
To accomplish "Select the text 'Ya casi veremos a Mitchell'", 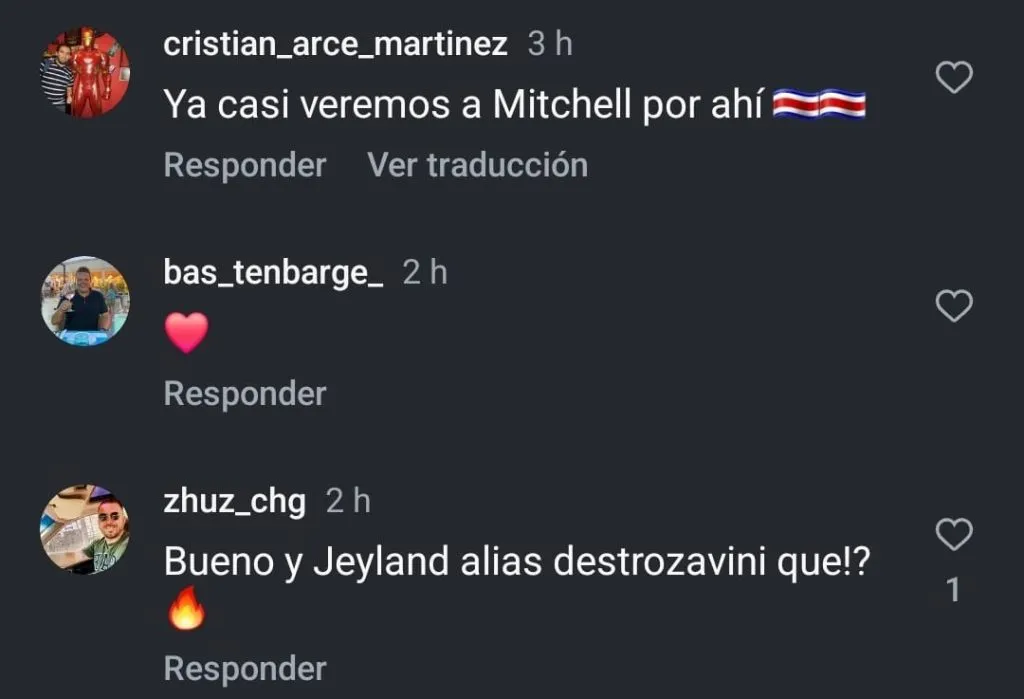I will click(x=398, y=105).
